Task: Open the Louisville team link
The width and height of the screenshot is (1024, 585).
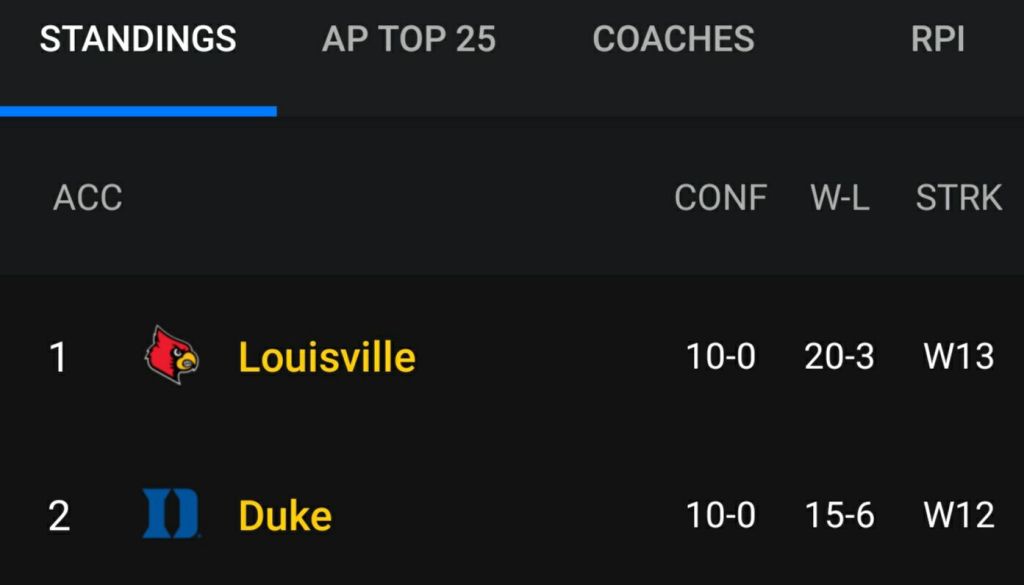Action: pyautogui.click(x=327, y=357)
